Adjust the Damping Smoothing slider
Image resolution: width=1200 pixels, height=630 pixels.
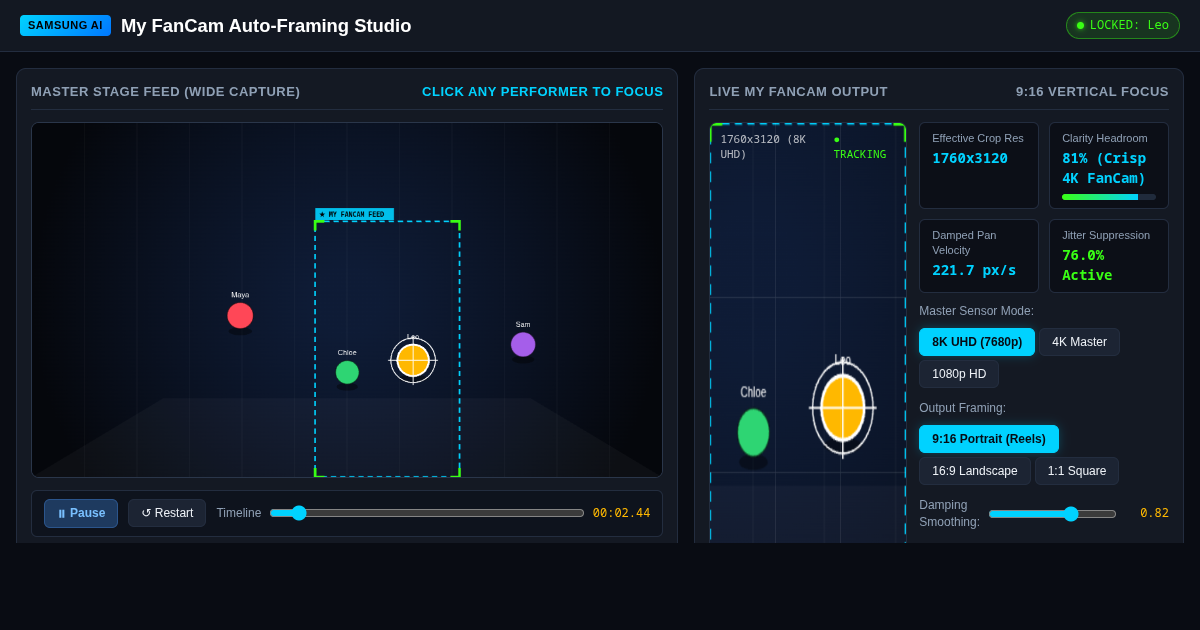[1052, 514]
